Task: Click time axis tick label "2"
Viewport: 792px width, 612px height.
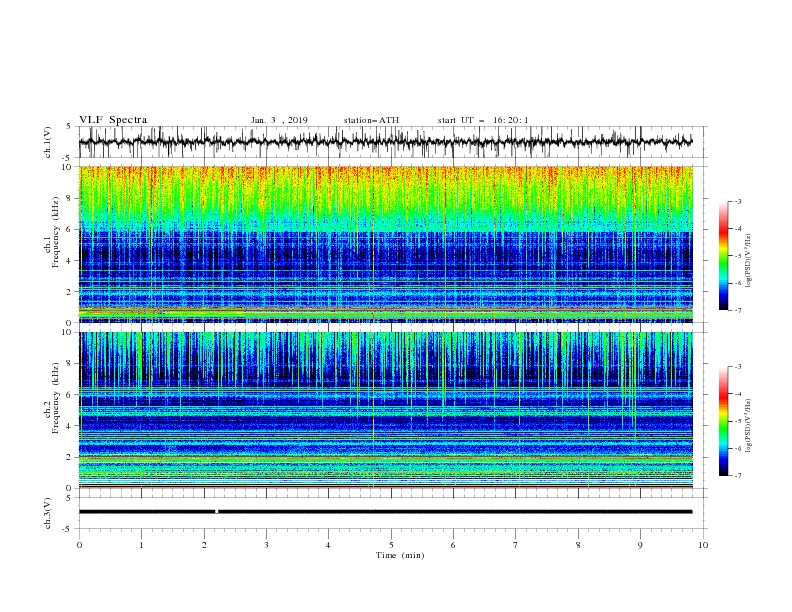Action: [x=204, y=545]
